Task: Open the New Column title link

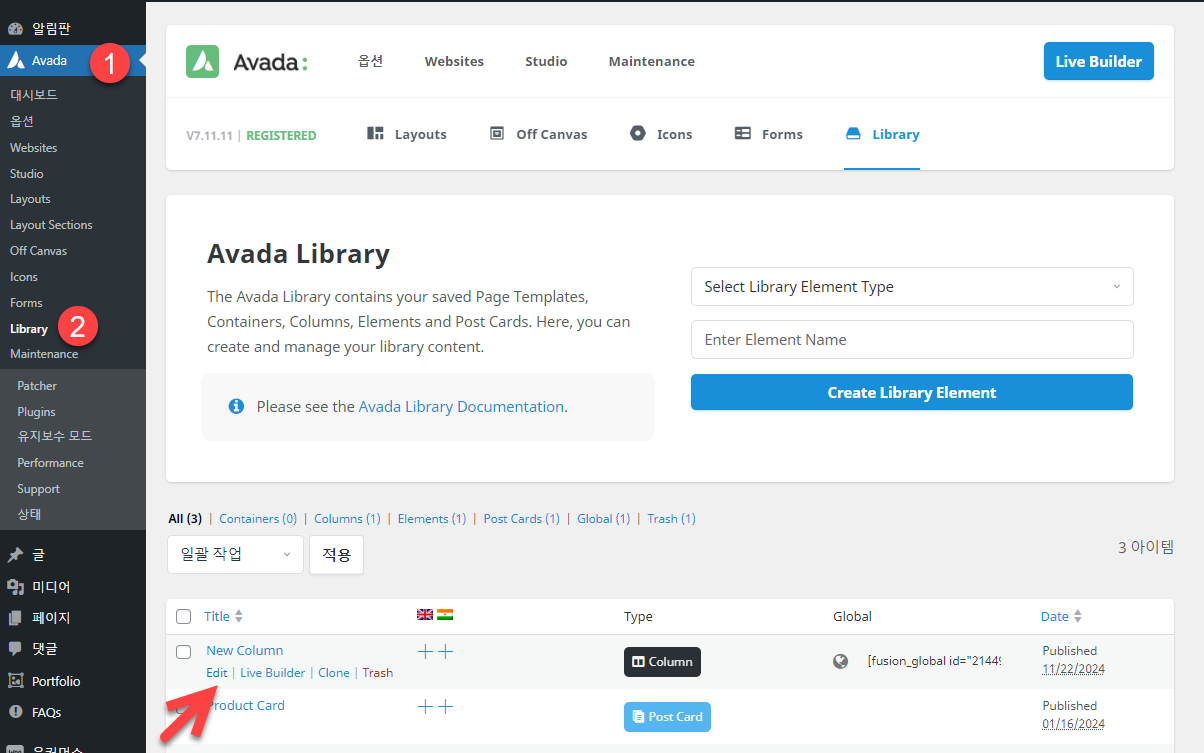Action: pos(245,650)
